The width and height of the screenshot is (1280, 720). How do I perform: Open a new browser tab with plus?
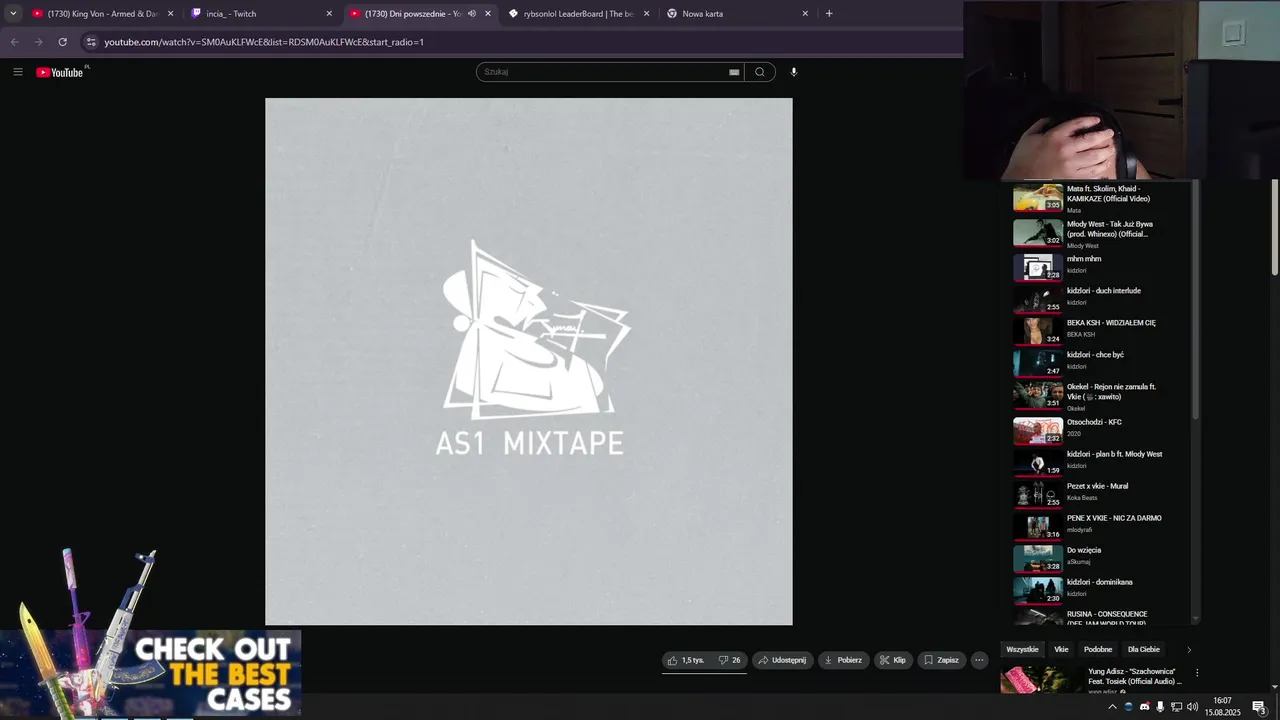[829, 14]
